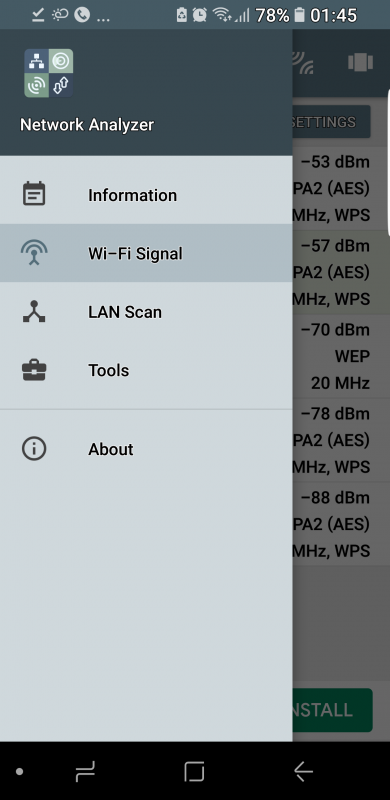The width and height of the screenshot is (390, 800).
Task: Select the -70 dBm WEP network entry
Action: point(341,356)
